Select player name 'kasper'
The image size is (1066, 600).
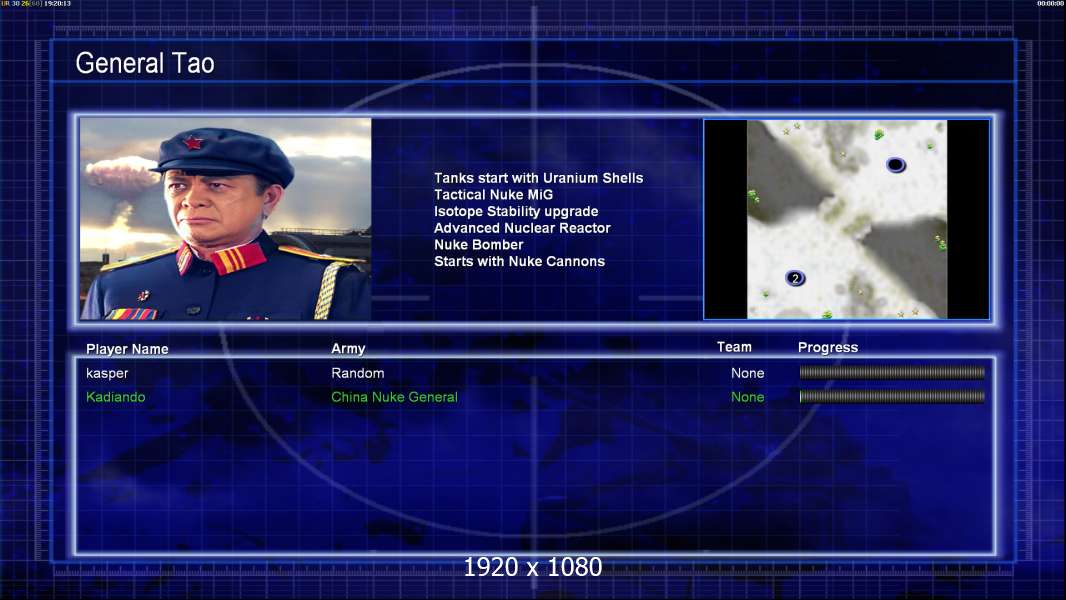[107, 373]
